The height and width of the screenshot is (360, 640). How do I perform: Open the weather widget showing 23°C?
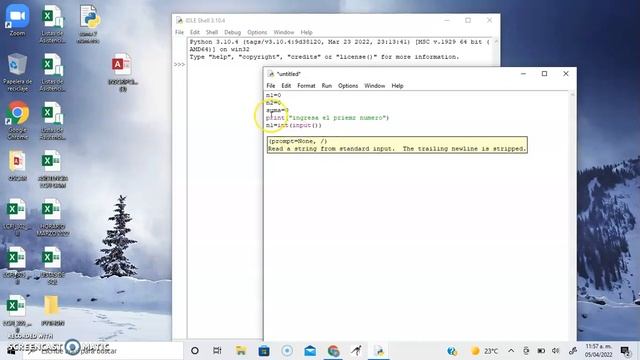click(x=484, y=351)
